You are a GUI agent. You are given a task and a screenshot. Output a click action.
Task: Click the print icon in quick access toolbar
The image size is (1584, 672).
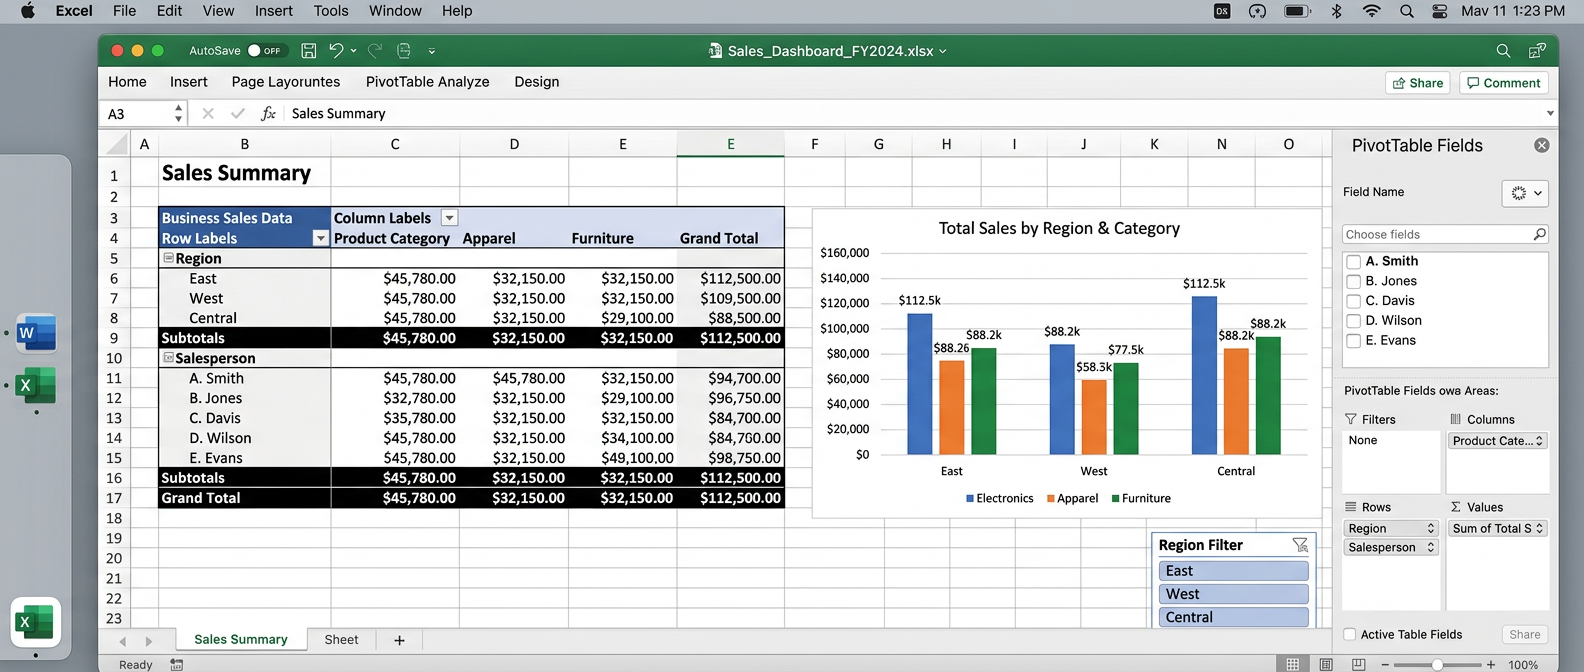click(404, 50)
